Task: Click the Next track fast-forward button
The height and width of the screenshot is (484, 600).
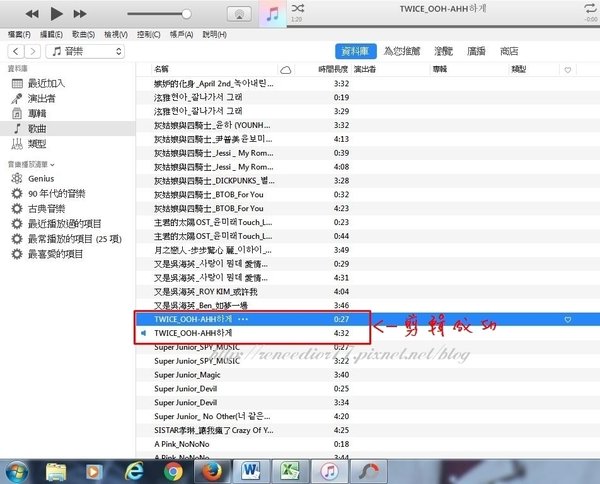Action: [x=80, y=14]
